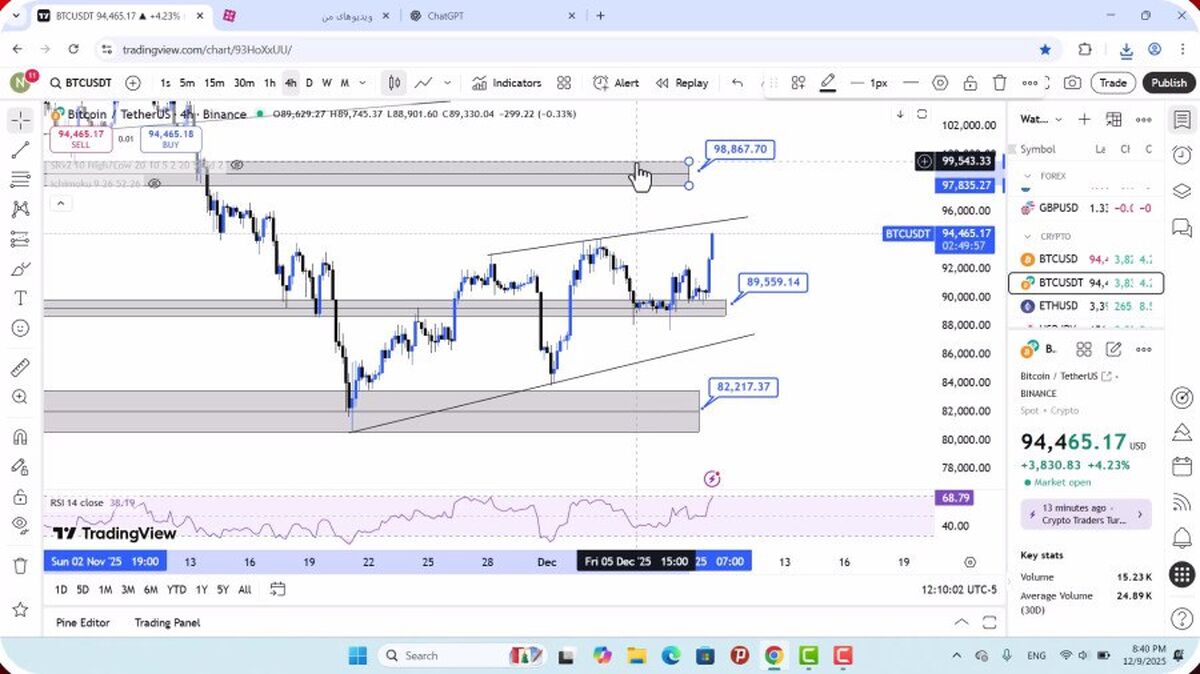Open the Fibonacci tools group
1200x674 pixels.
point(21,180)
